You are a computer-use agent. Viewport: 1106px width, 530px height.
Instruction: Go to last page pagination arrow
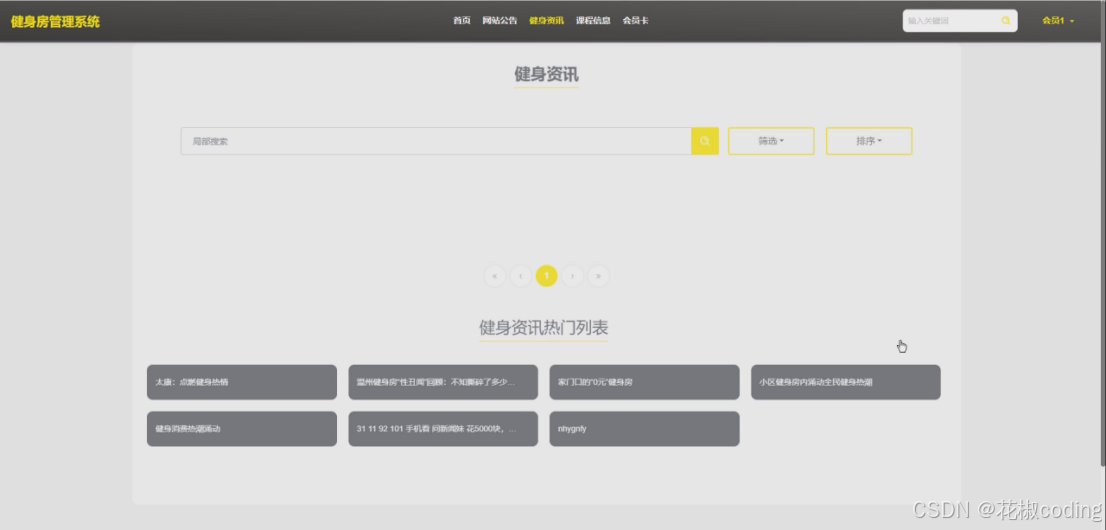[598, 276]
